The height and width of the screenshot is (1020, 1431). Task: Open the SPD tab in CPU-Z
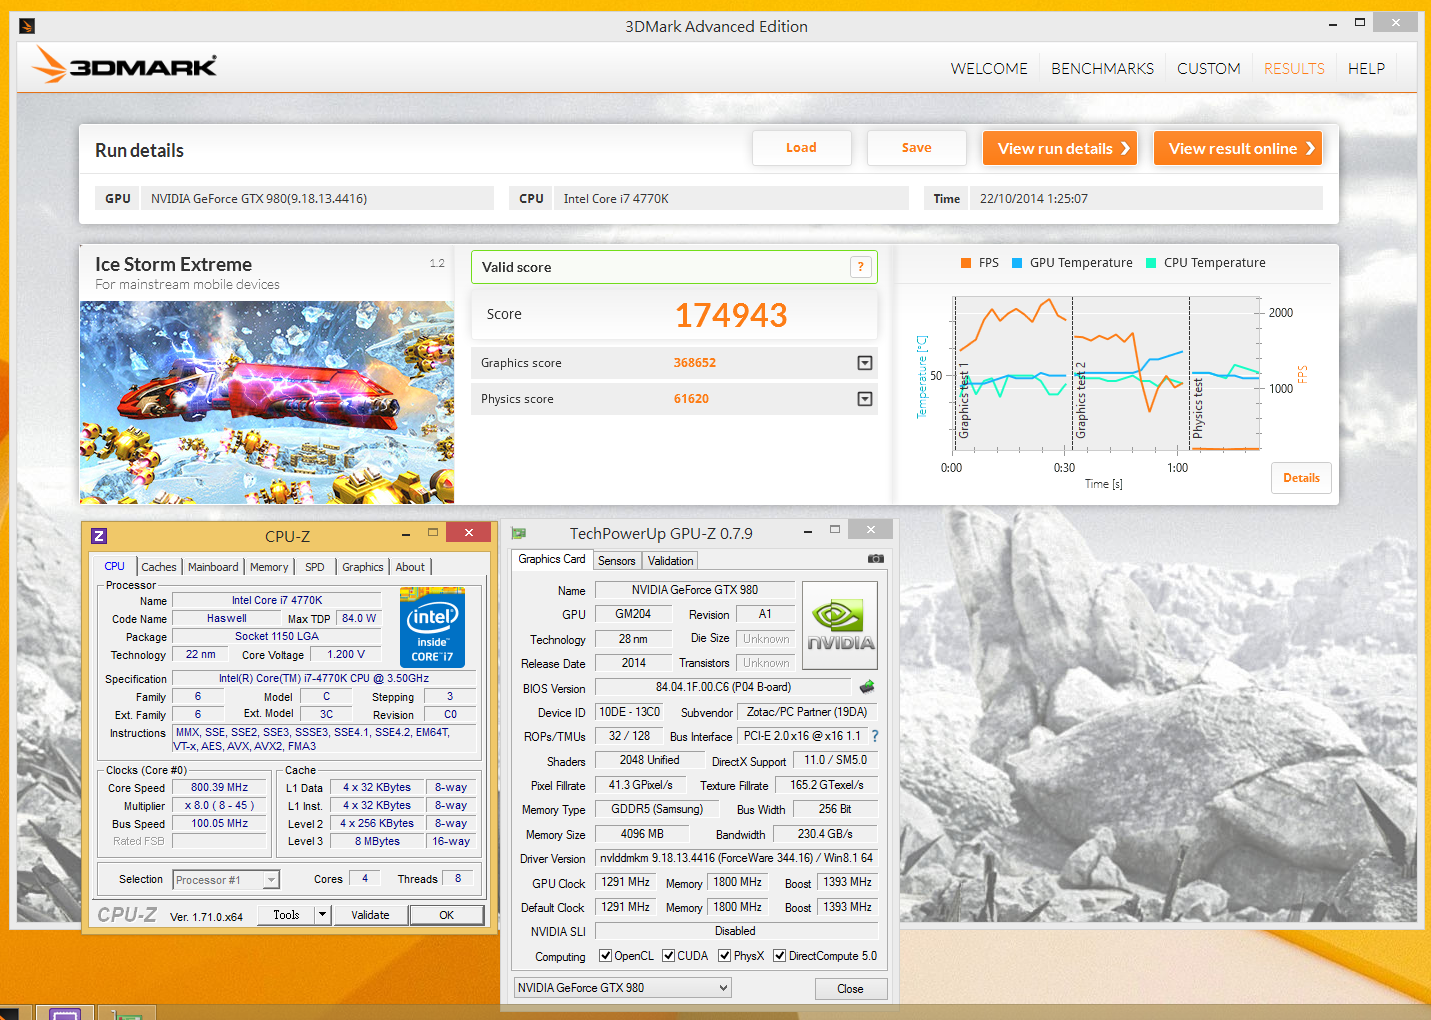point(315,567)
